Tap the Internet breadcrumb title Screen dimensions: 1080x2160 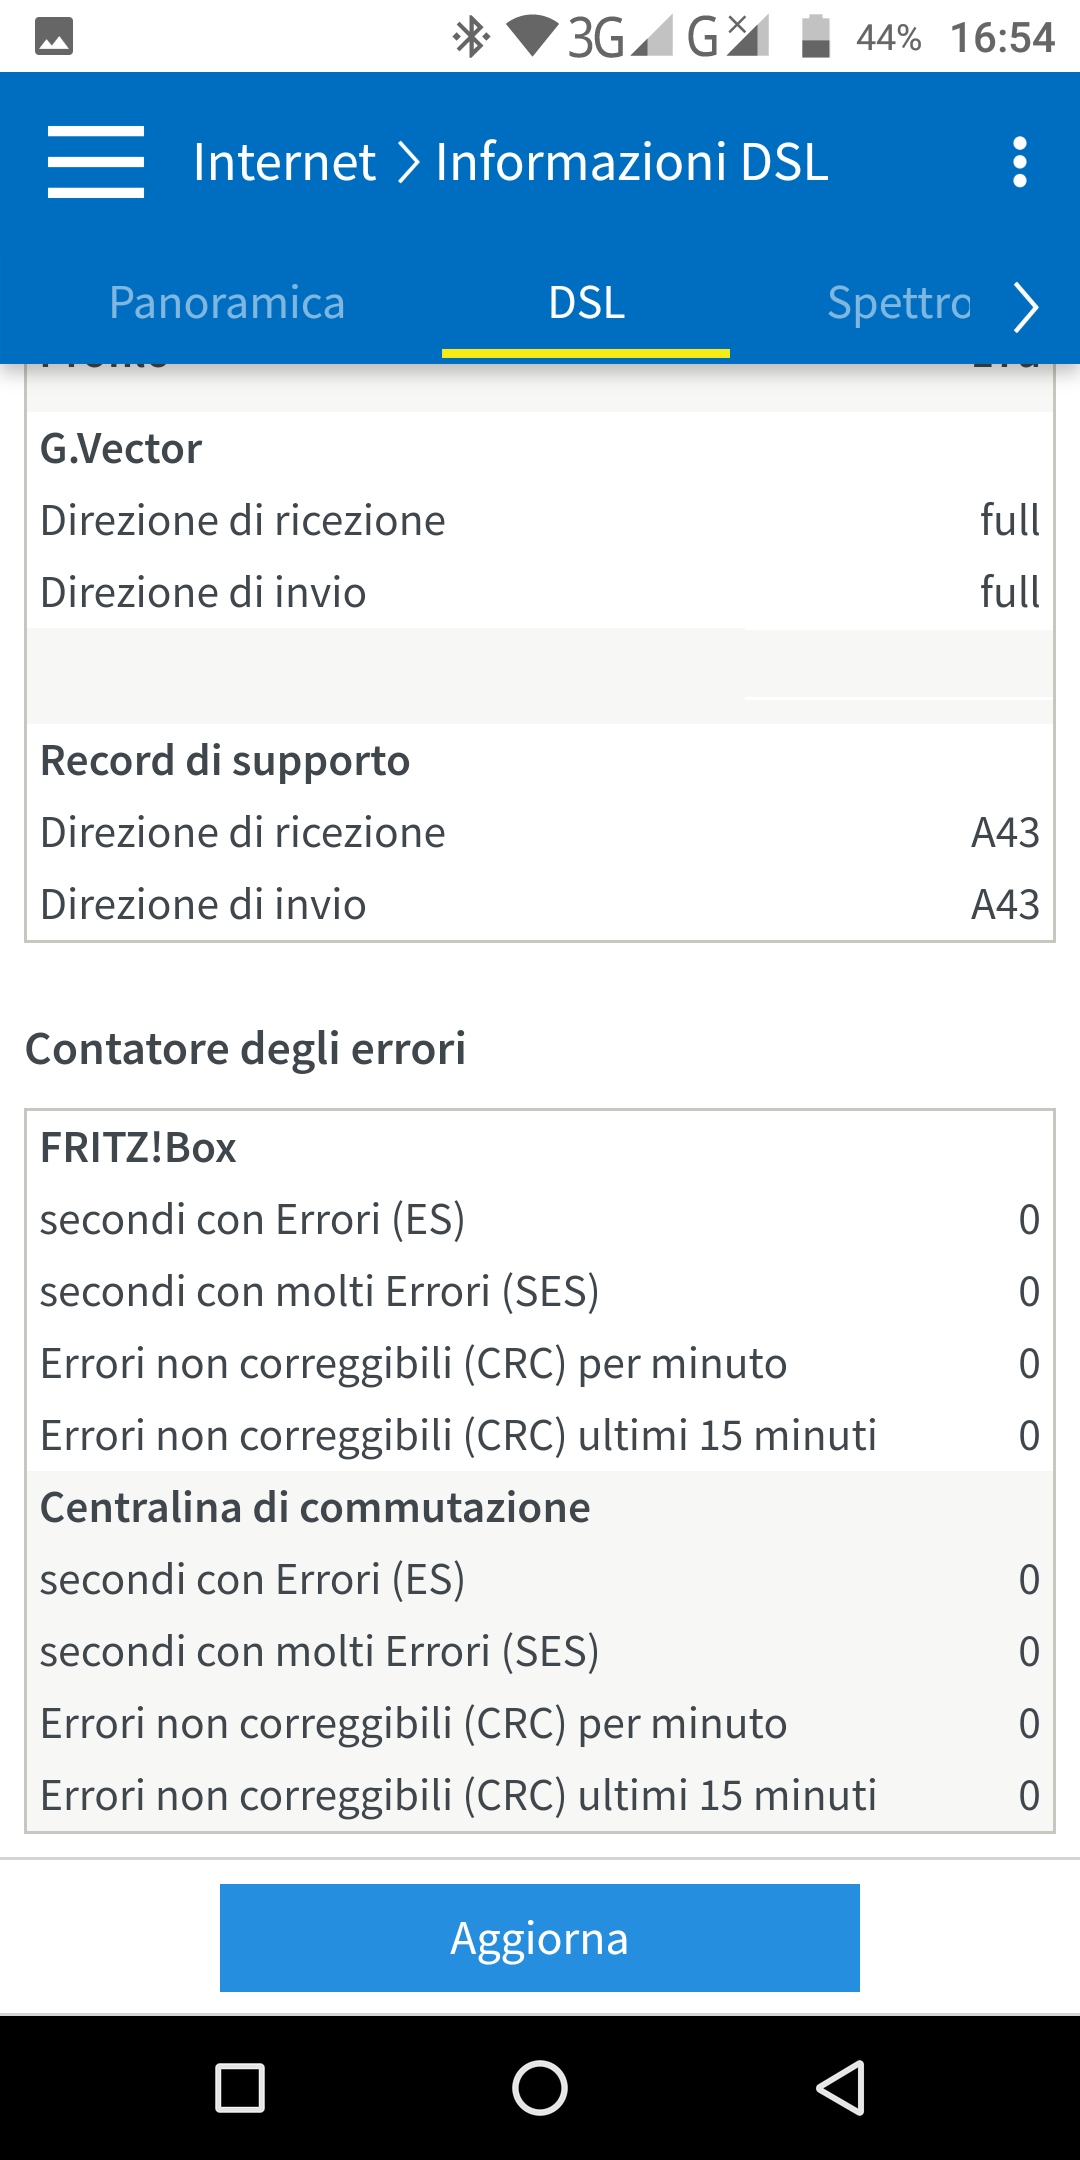tap(284, 162)
